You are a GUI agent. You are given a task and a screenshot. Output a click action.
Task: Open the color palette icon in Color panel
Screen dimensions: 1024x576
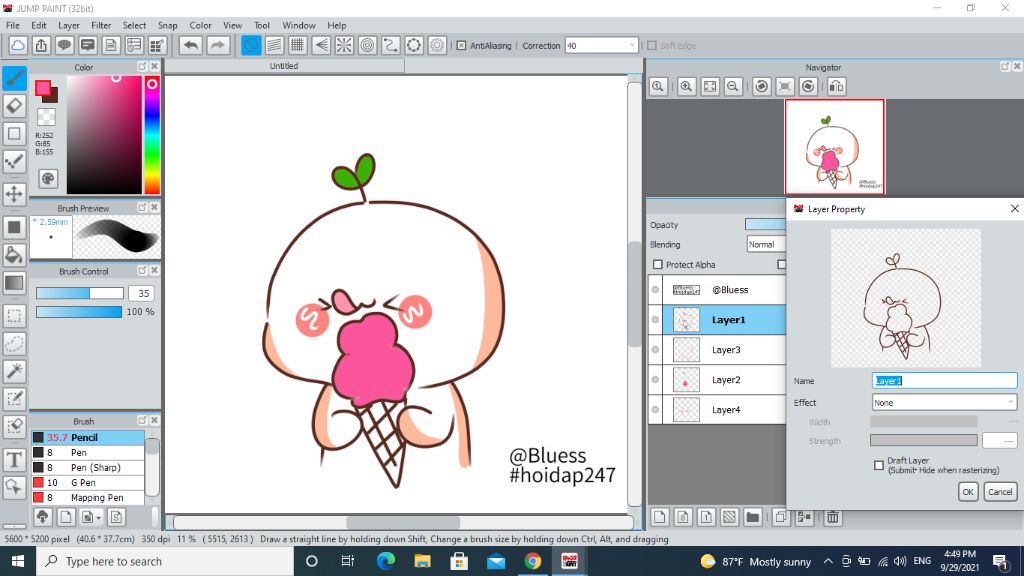pyautogui.click(x=48, y=178)
